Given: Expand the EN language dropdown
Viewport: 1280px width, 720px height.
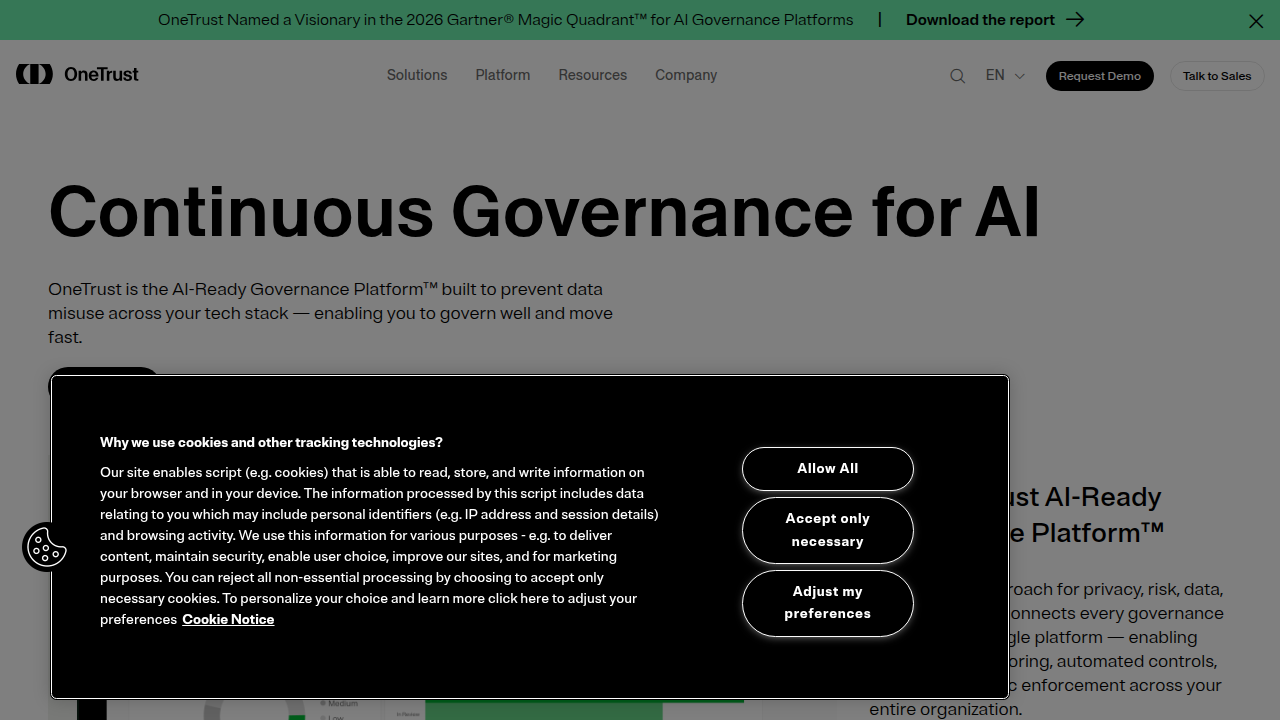Looking at the screenshot, I should point(1005,75).
